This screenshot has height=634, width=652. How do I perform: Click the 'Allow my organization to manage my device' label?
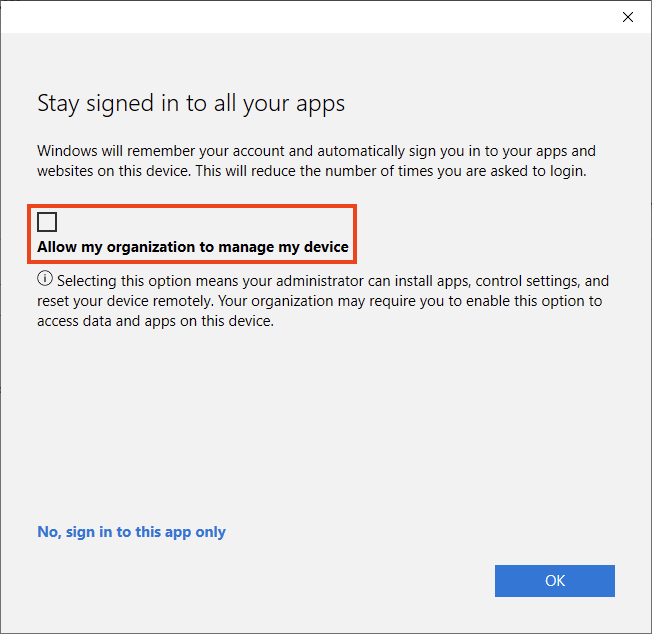coord(193,246)
